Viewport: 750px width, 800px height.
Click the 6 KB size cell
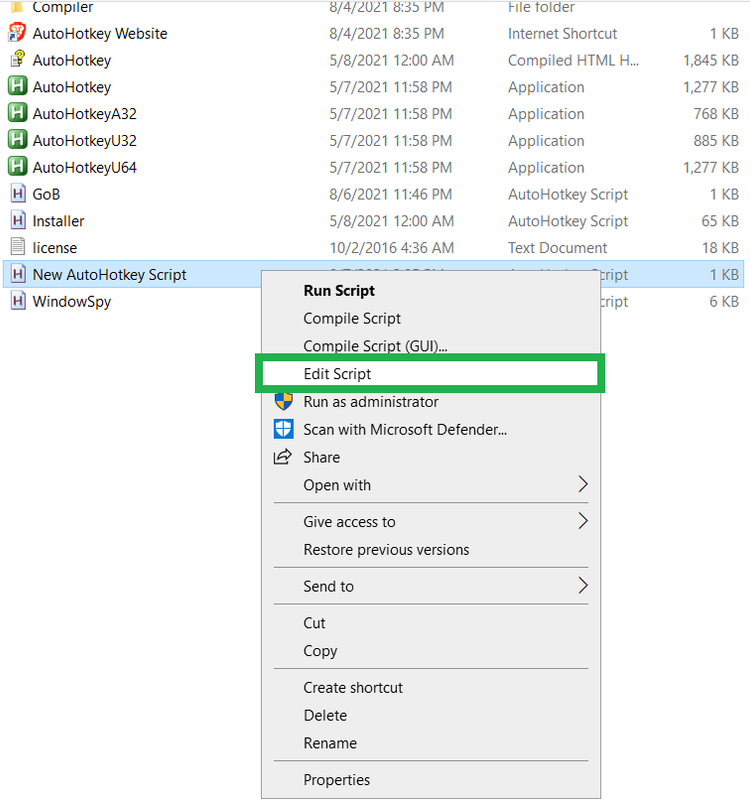[x=724, y=302]
